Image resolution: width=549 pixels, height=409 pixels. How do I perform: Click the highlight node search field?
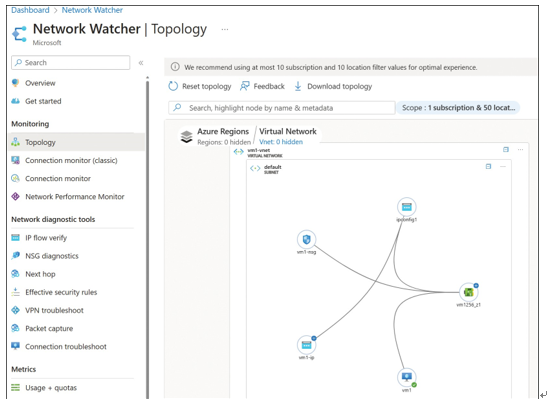(282, 108)
